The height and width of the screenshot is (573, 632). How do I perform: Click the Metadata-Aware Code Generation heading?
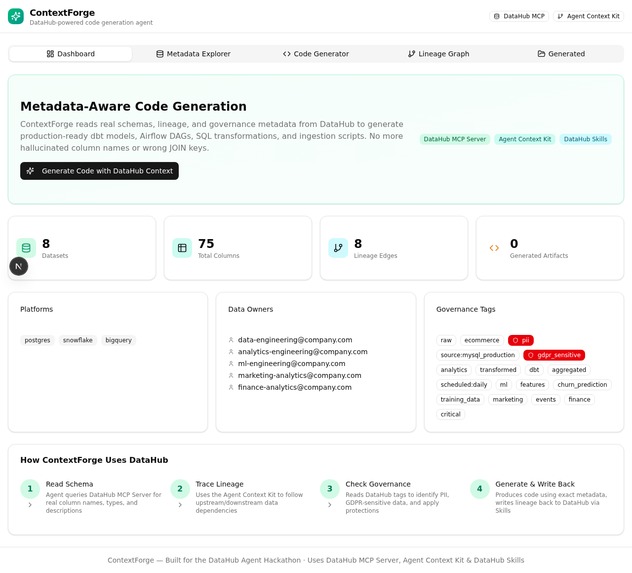(133, 106)
